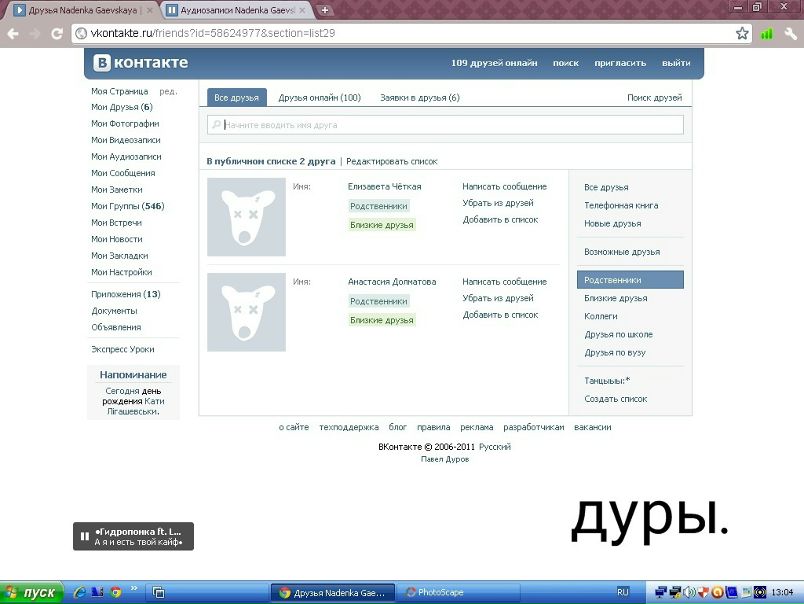
Task: Click Elizaveta Chyotkaya's avatar placeholder
Action: tap(246, 217)
